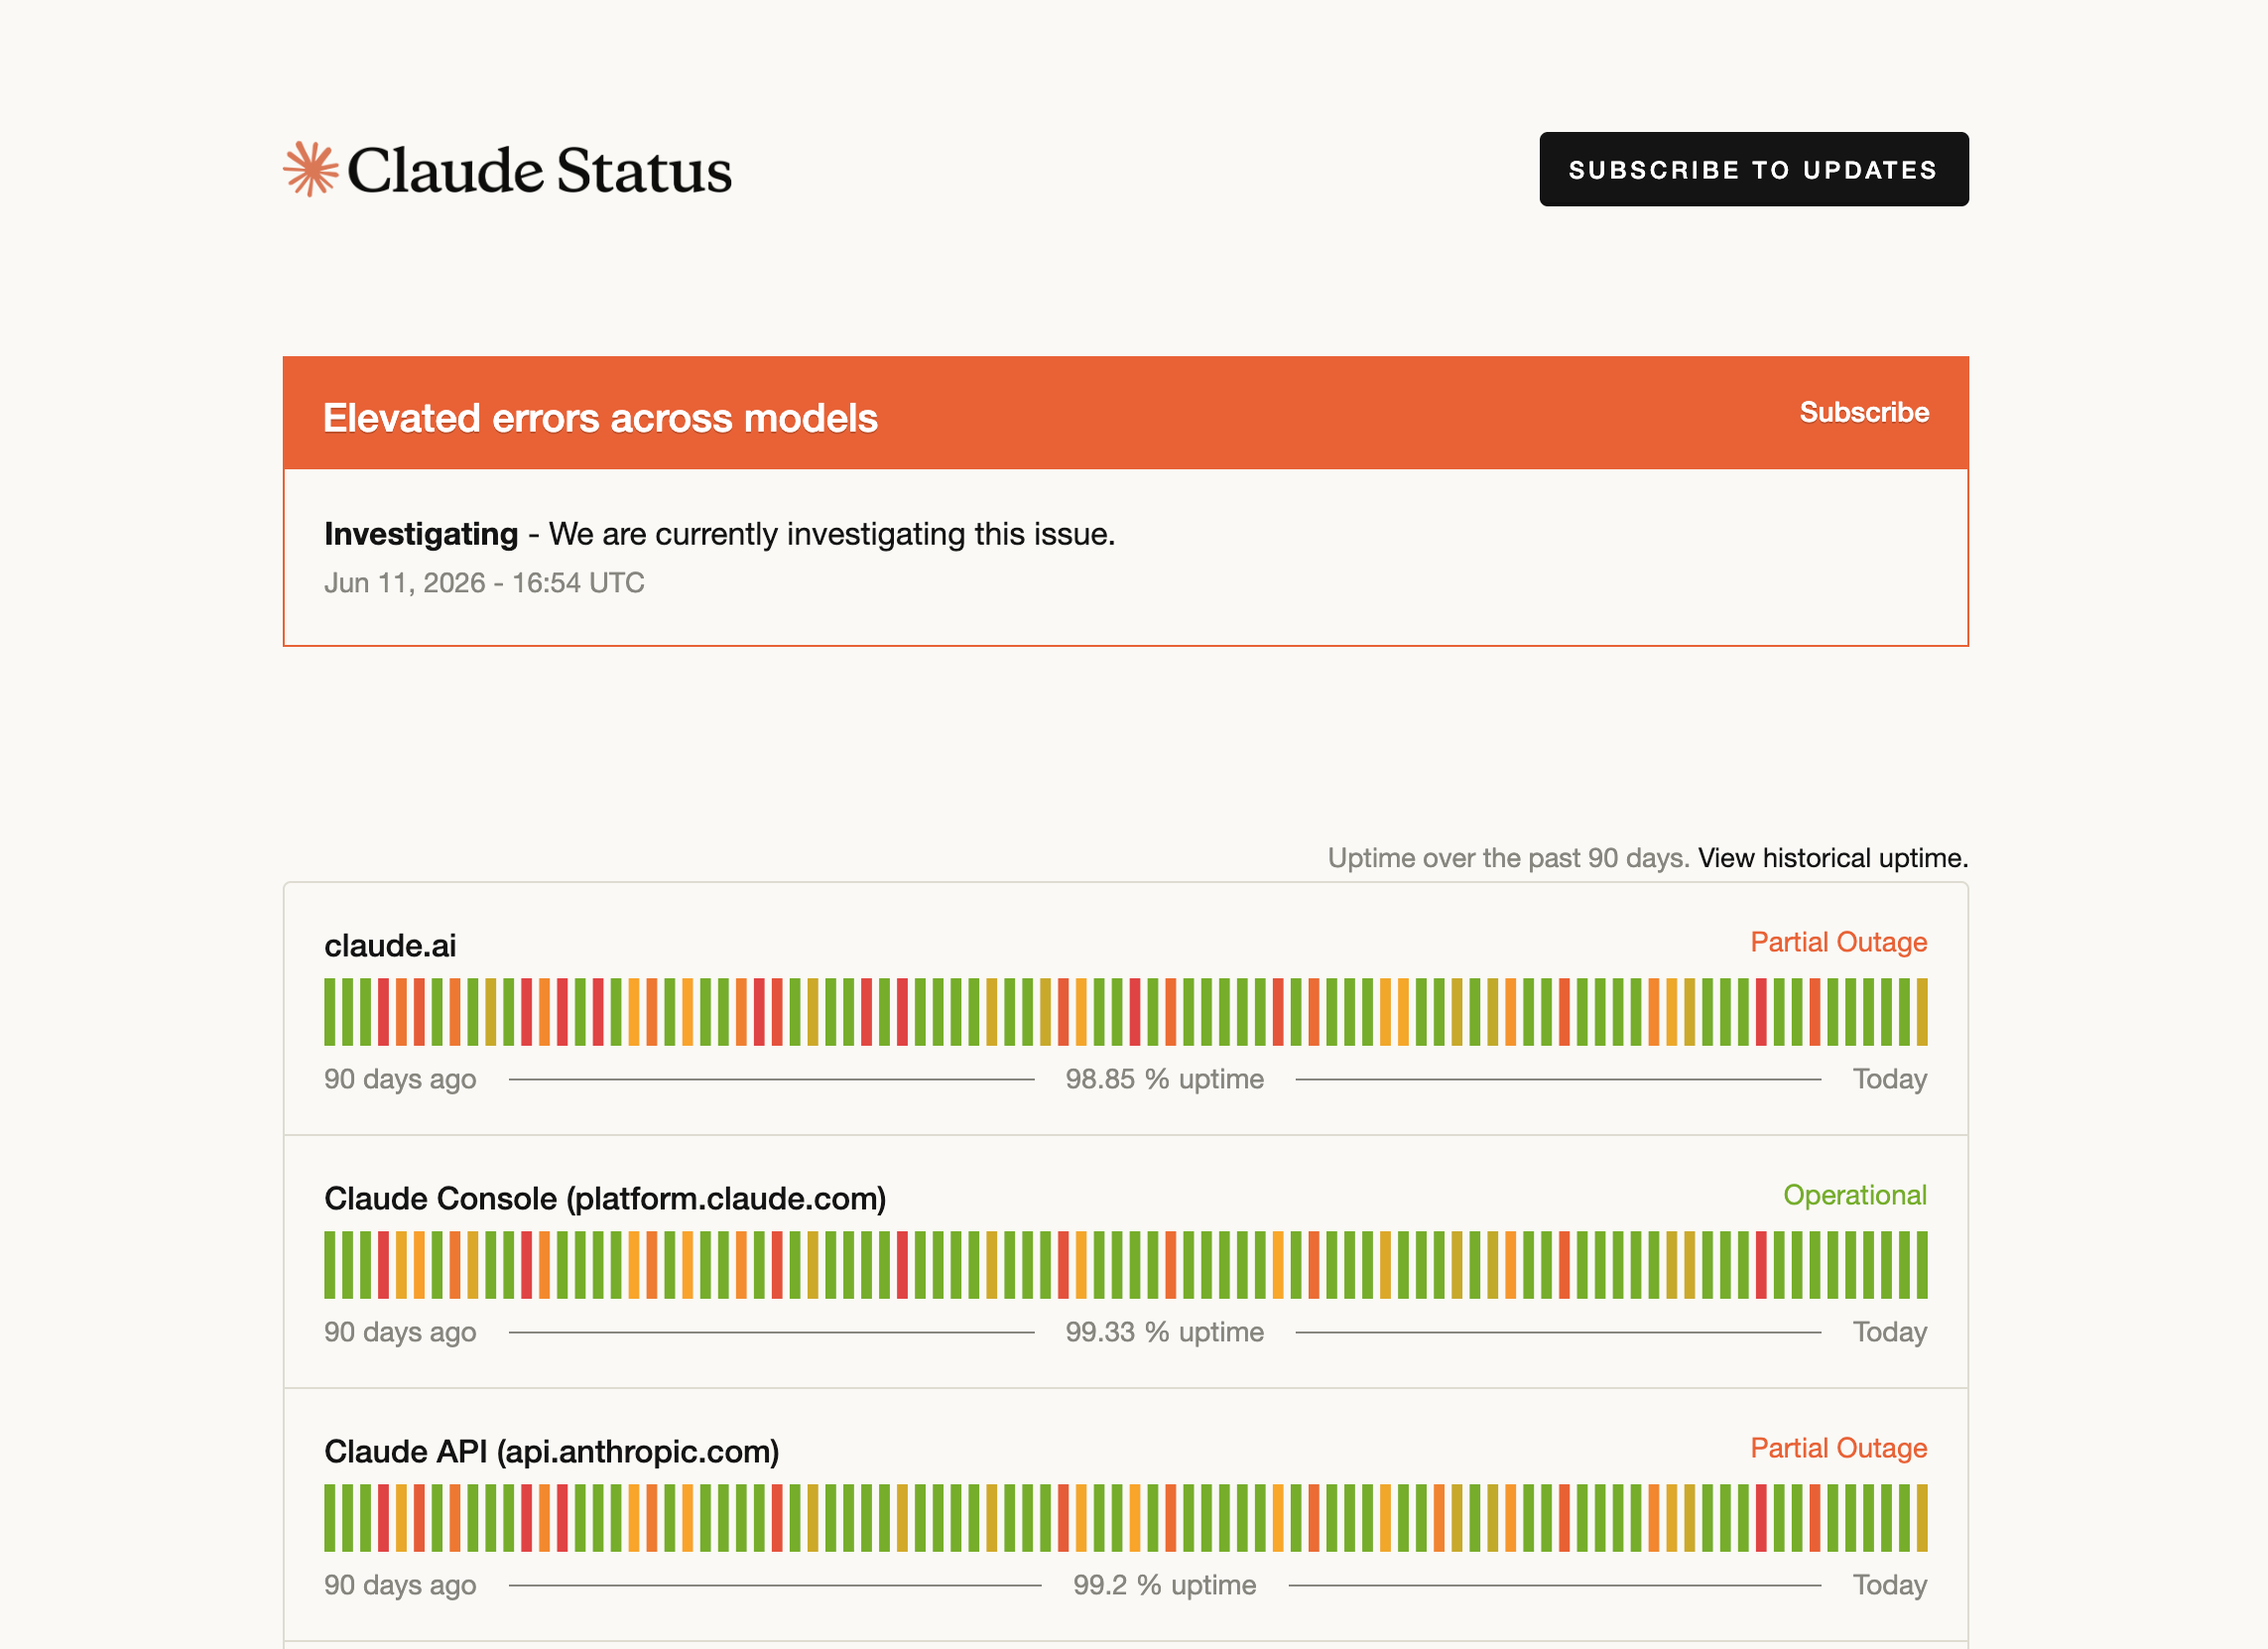Open the Elevated errors across models incident title

(x=600, y=418)
